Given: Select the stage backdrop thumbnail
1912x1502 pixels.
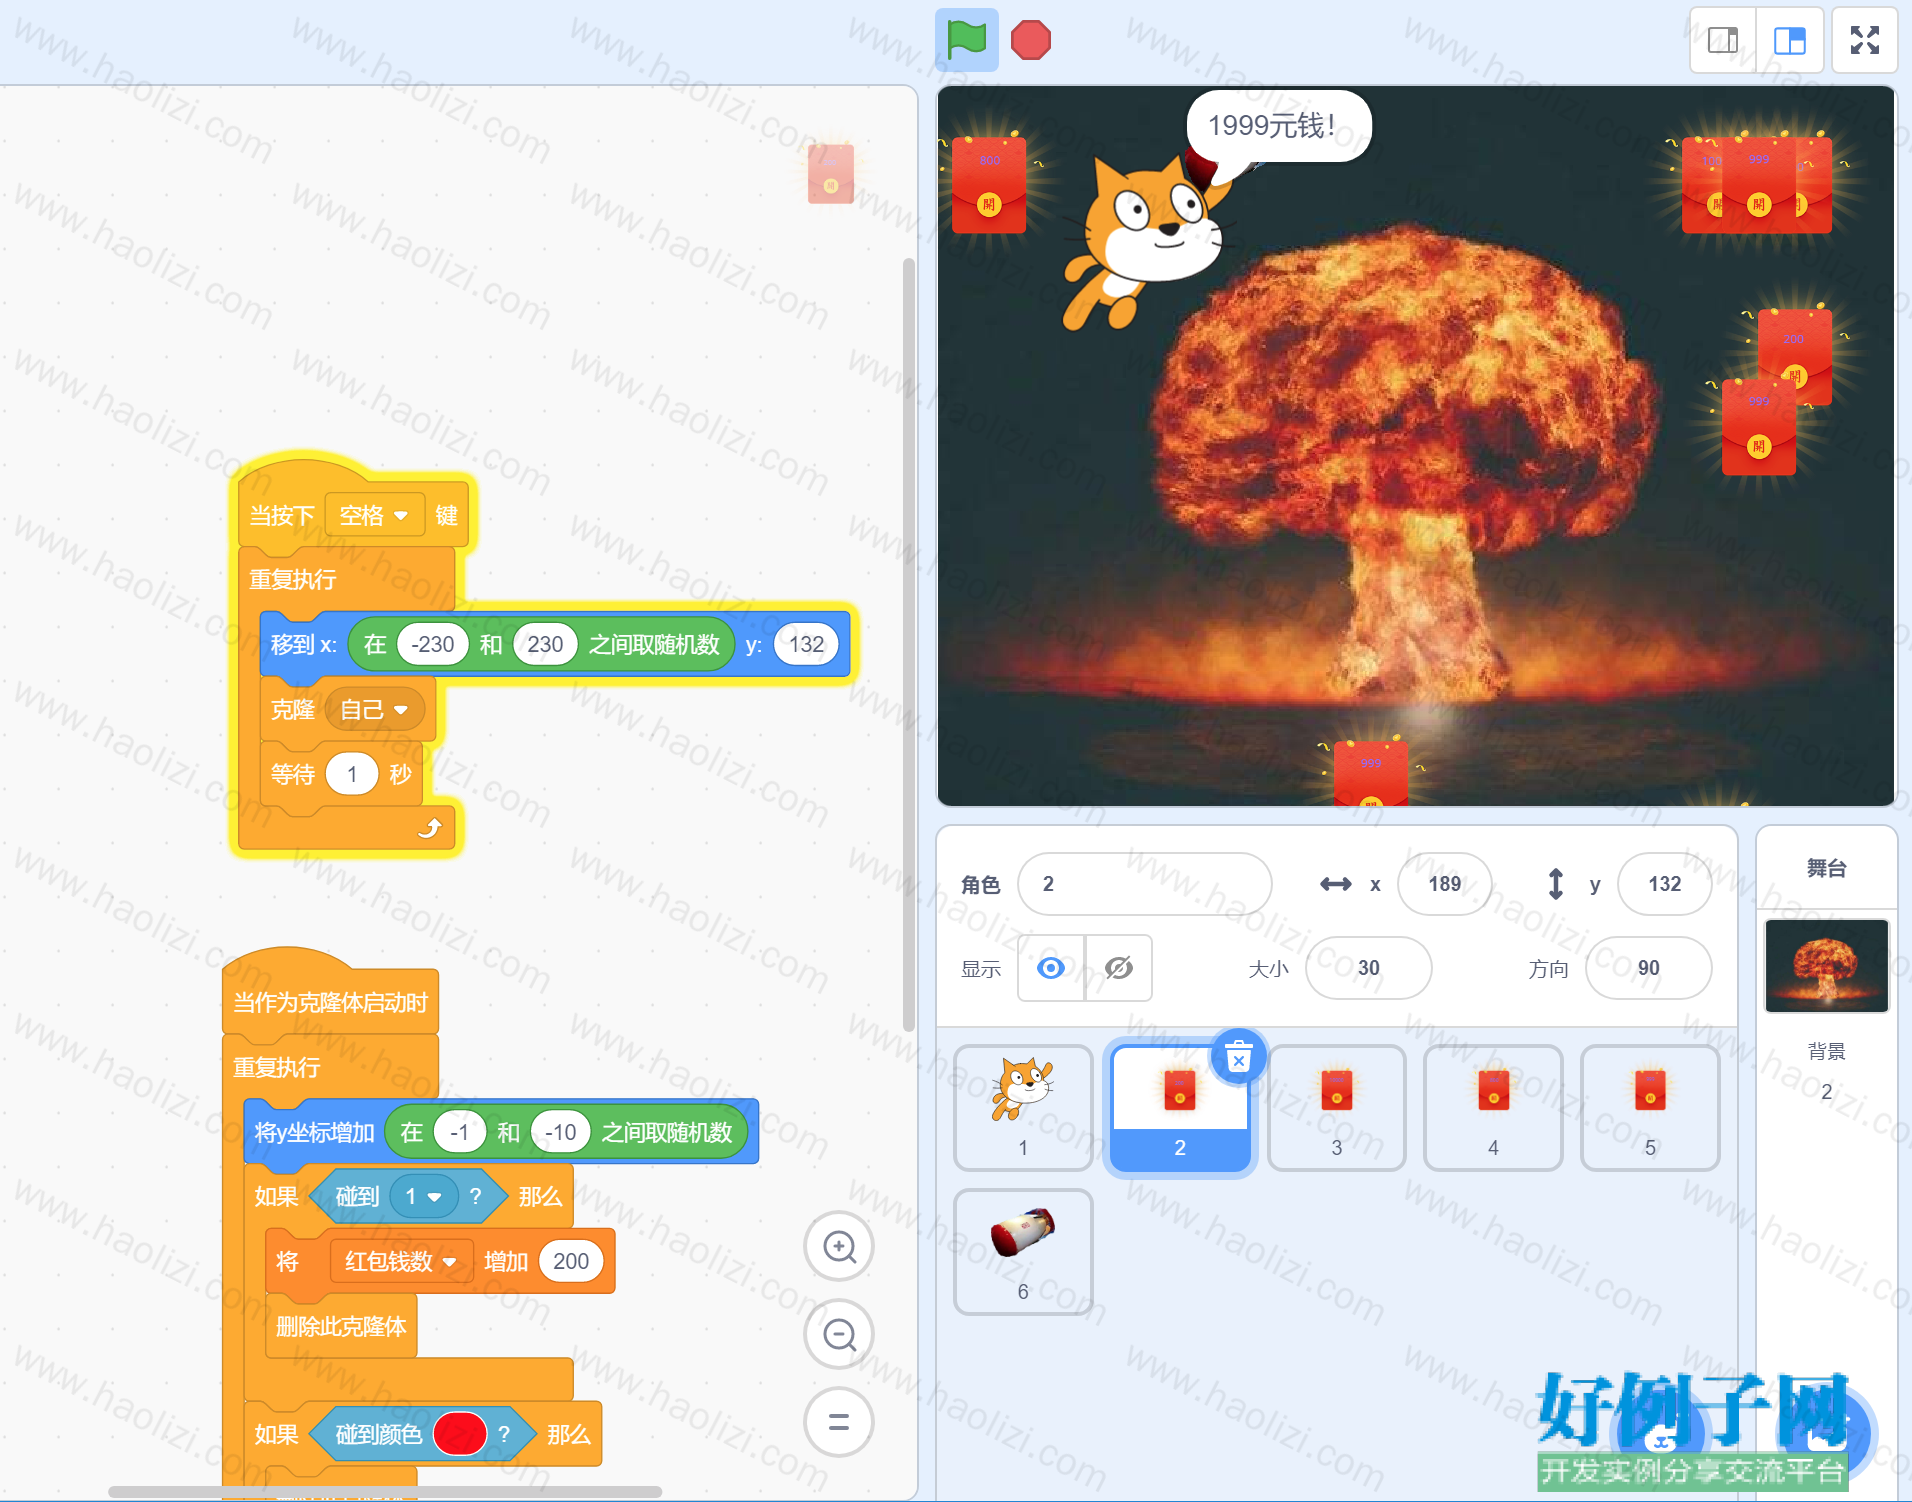Looking at the screenshot, I should click(x=1827, y=966).
